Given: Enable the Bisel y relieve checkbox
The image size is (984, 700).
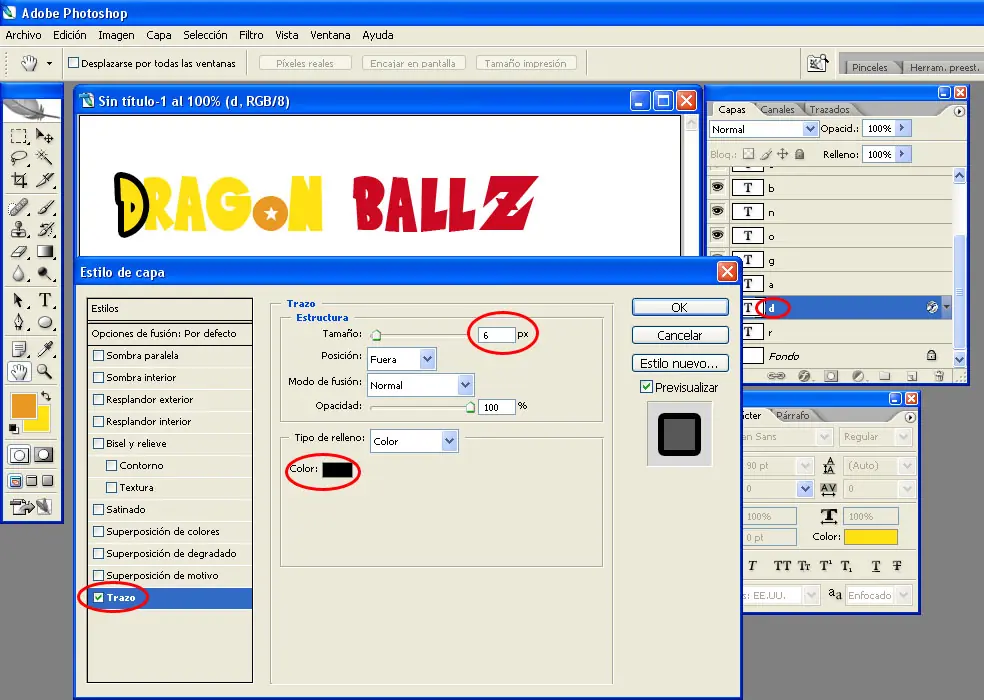Looking at the screenshot, I should coord(99,443).
